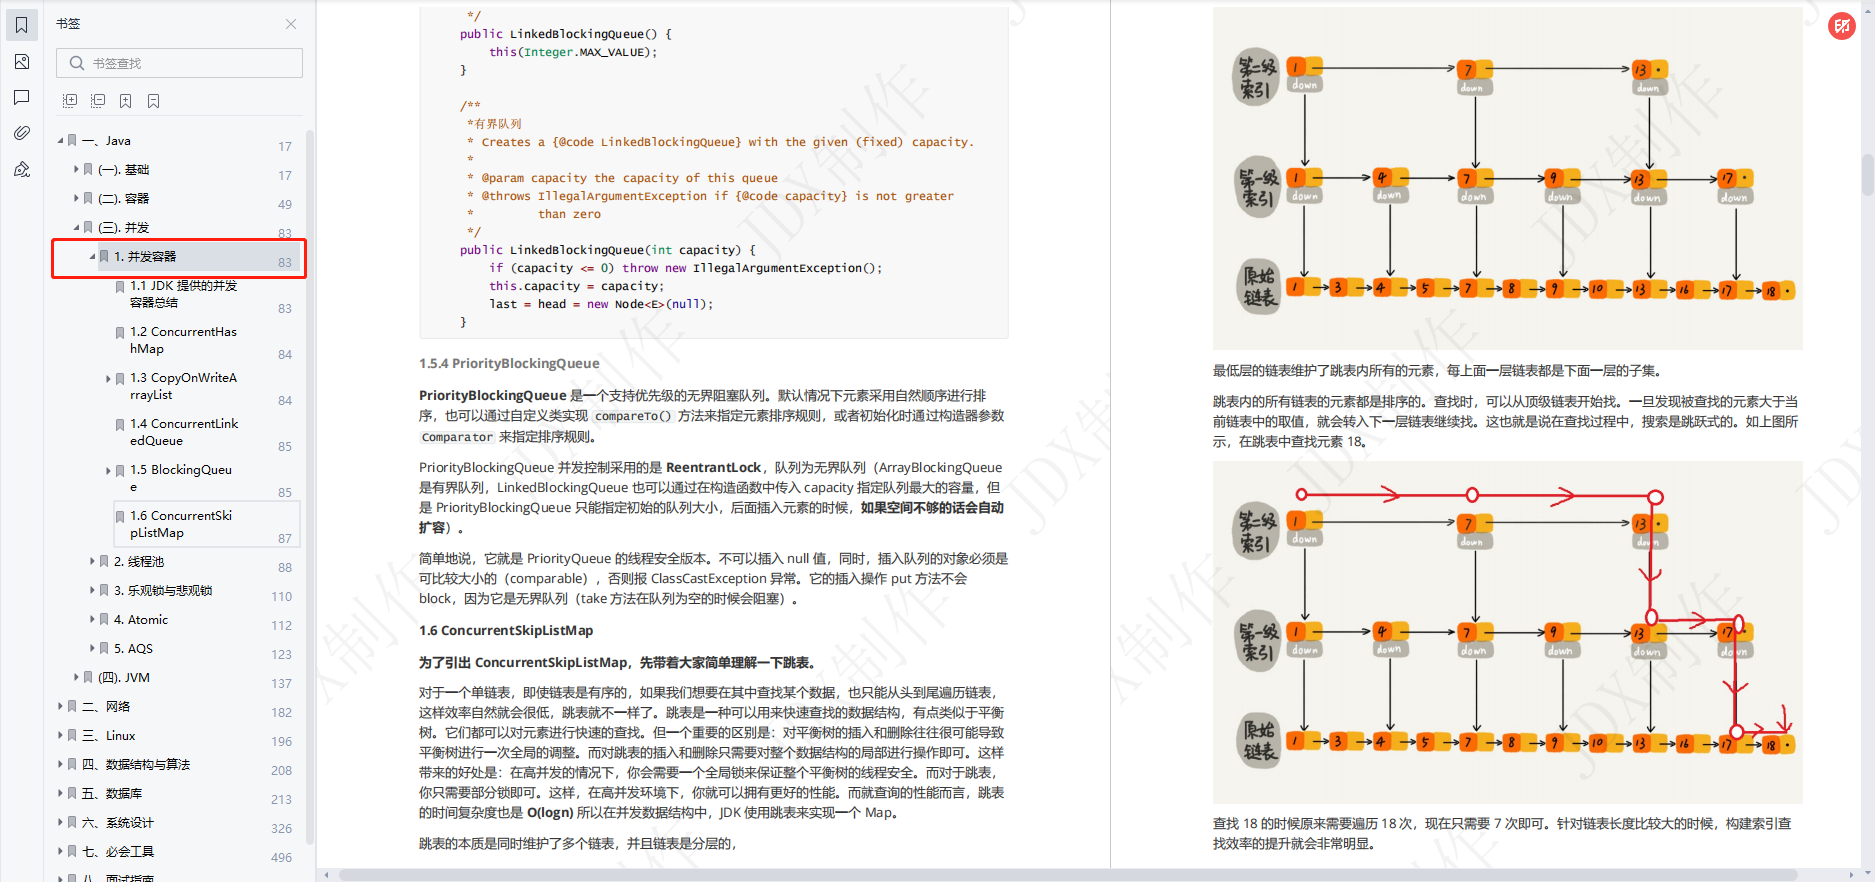This screenshot has height=882, width=1875.
Task: Collapse the 1. 并发容器 bookmark node
Action: (92, 257)
